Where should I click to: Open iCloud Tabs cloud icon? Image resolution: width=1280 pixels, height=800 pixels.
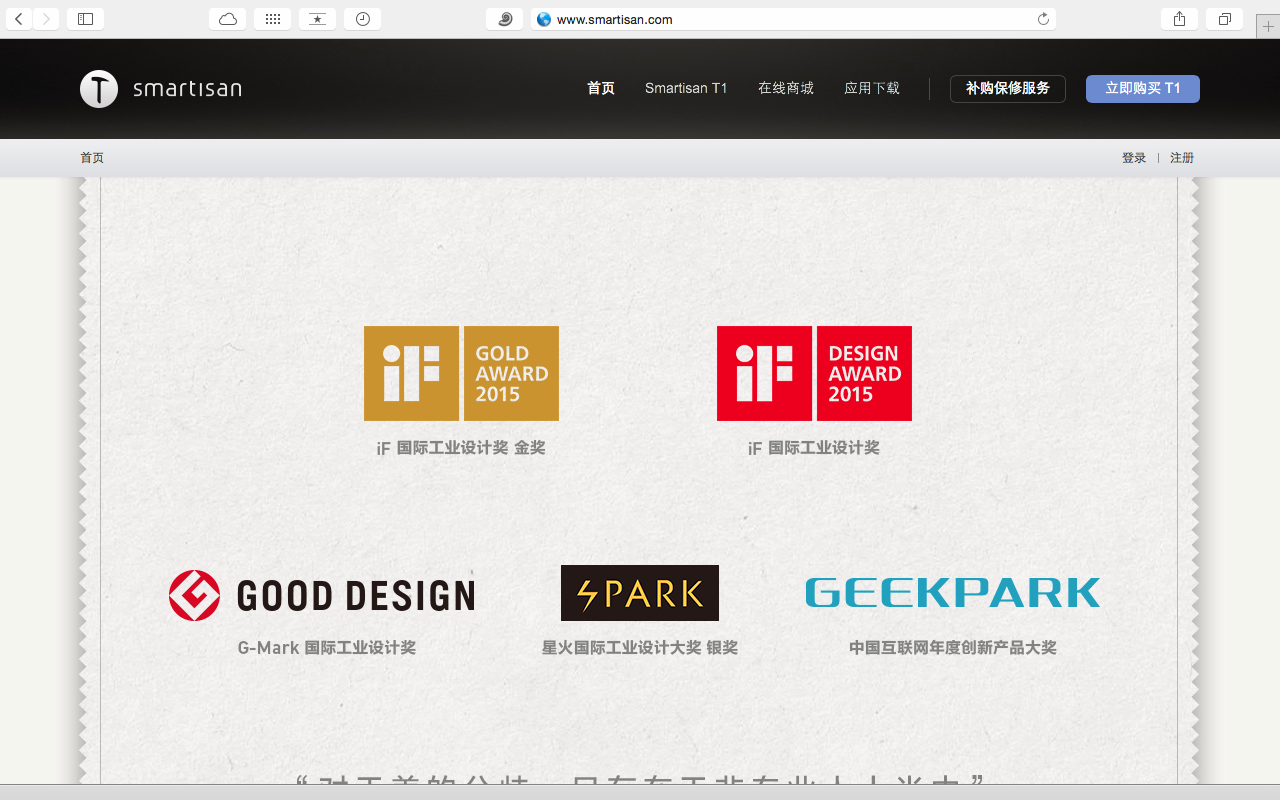[228, 19]
